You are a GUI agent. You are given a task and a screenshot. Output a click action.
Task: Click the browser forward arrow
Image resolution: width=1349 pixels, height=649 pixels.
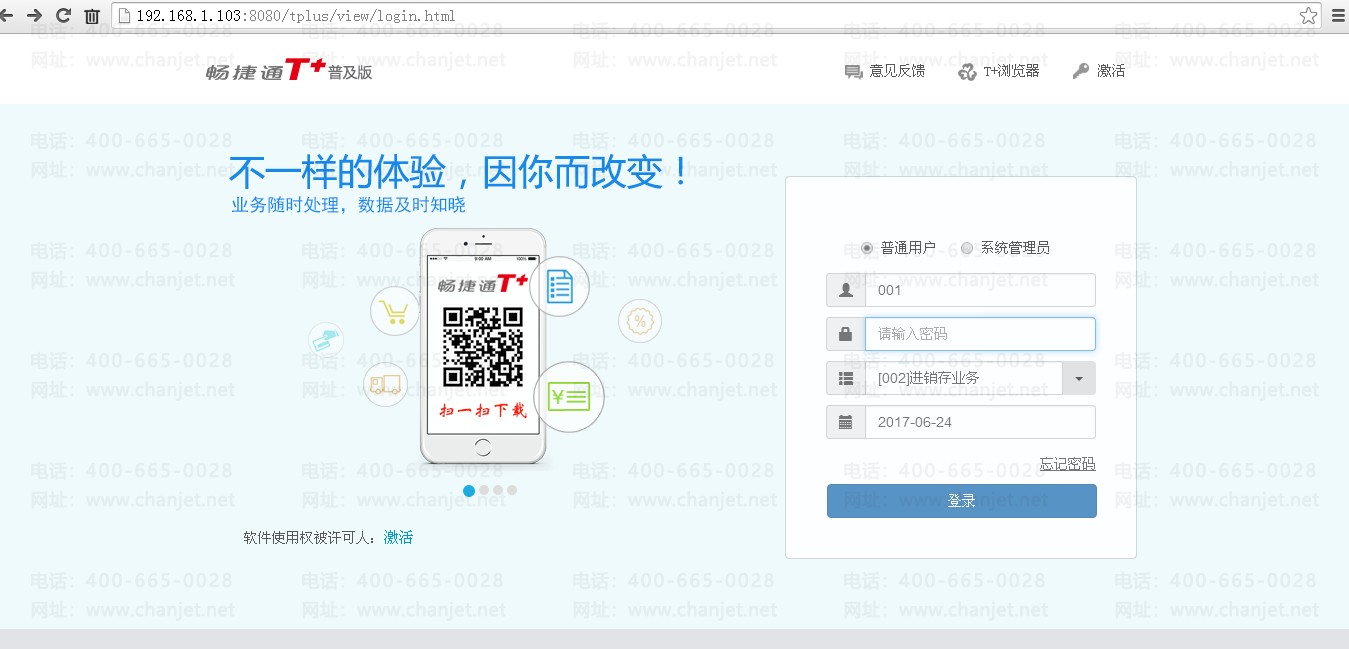(35, 15)
